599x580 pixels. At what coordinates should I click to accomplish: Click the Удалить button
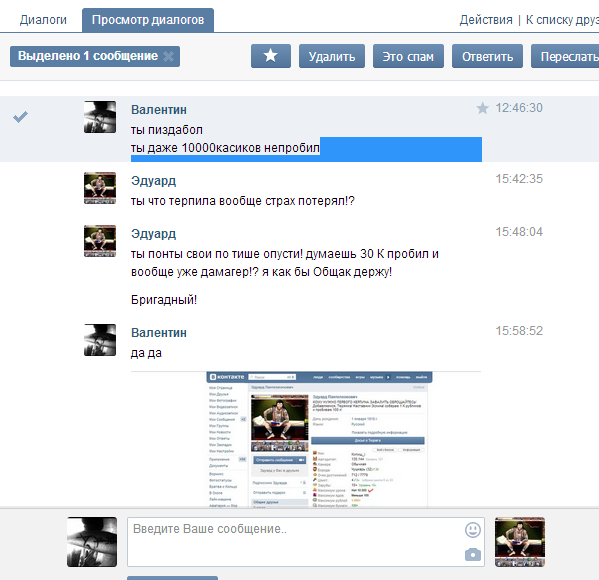click(332, 56)
